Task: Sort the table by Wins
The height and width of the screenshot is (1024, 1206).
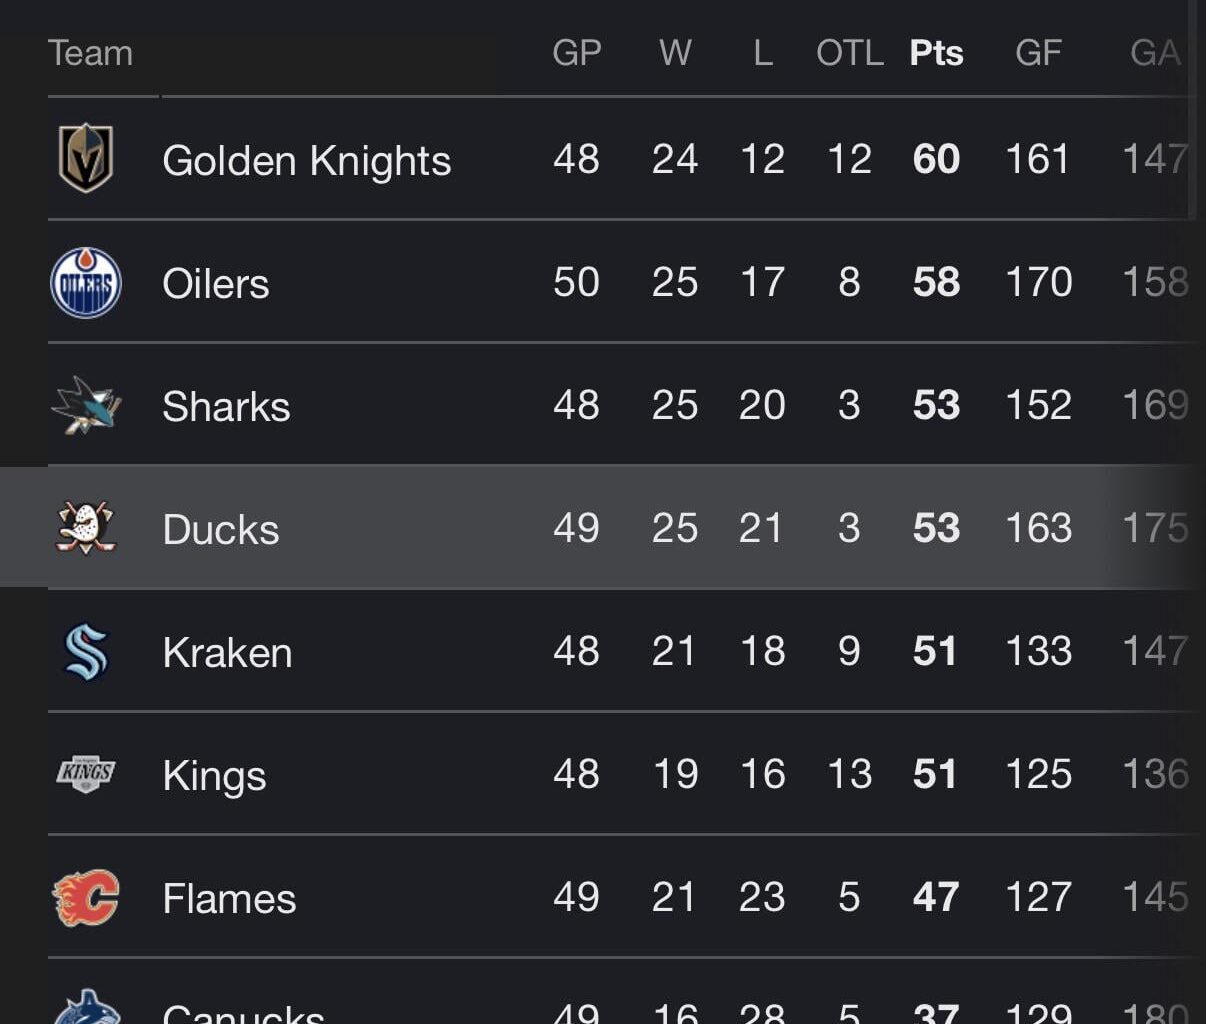Action: tap(675, 53)
